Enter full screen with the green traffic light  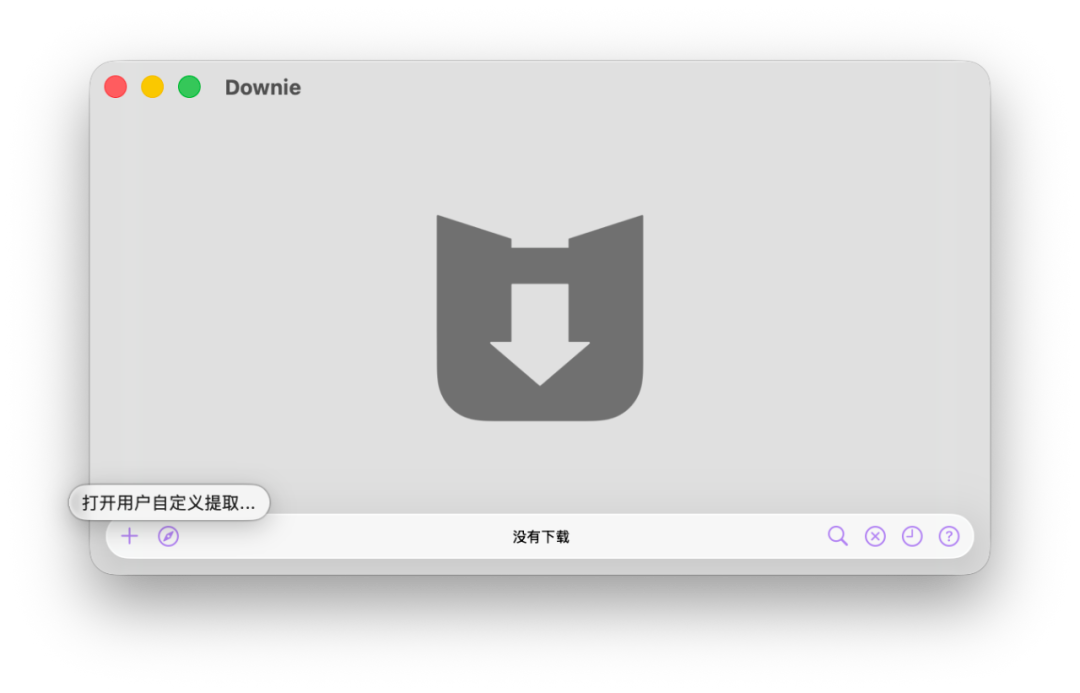point(188,87)
